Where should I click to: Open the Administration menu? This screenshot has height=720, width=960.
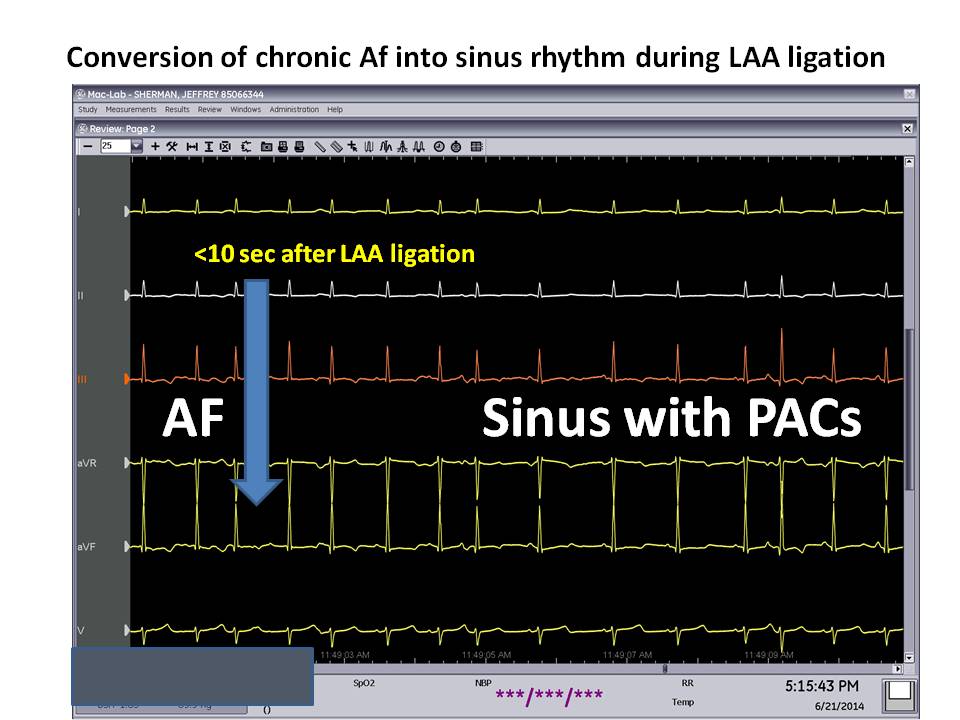(294, 109)
